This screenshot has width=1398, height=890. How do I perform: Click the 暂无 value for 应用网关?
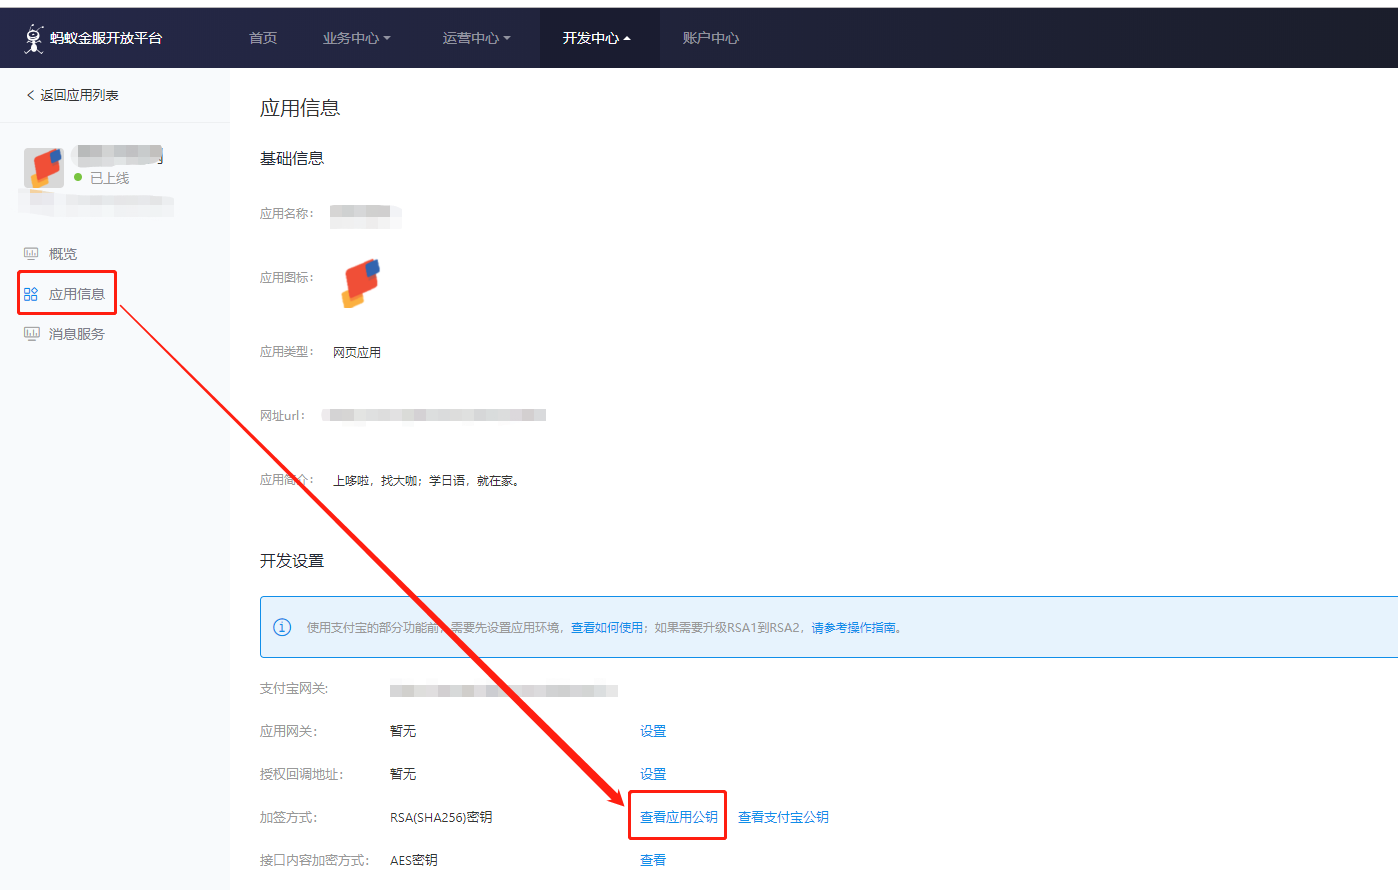coord(403,731)
